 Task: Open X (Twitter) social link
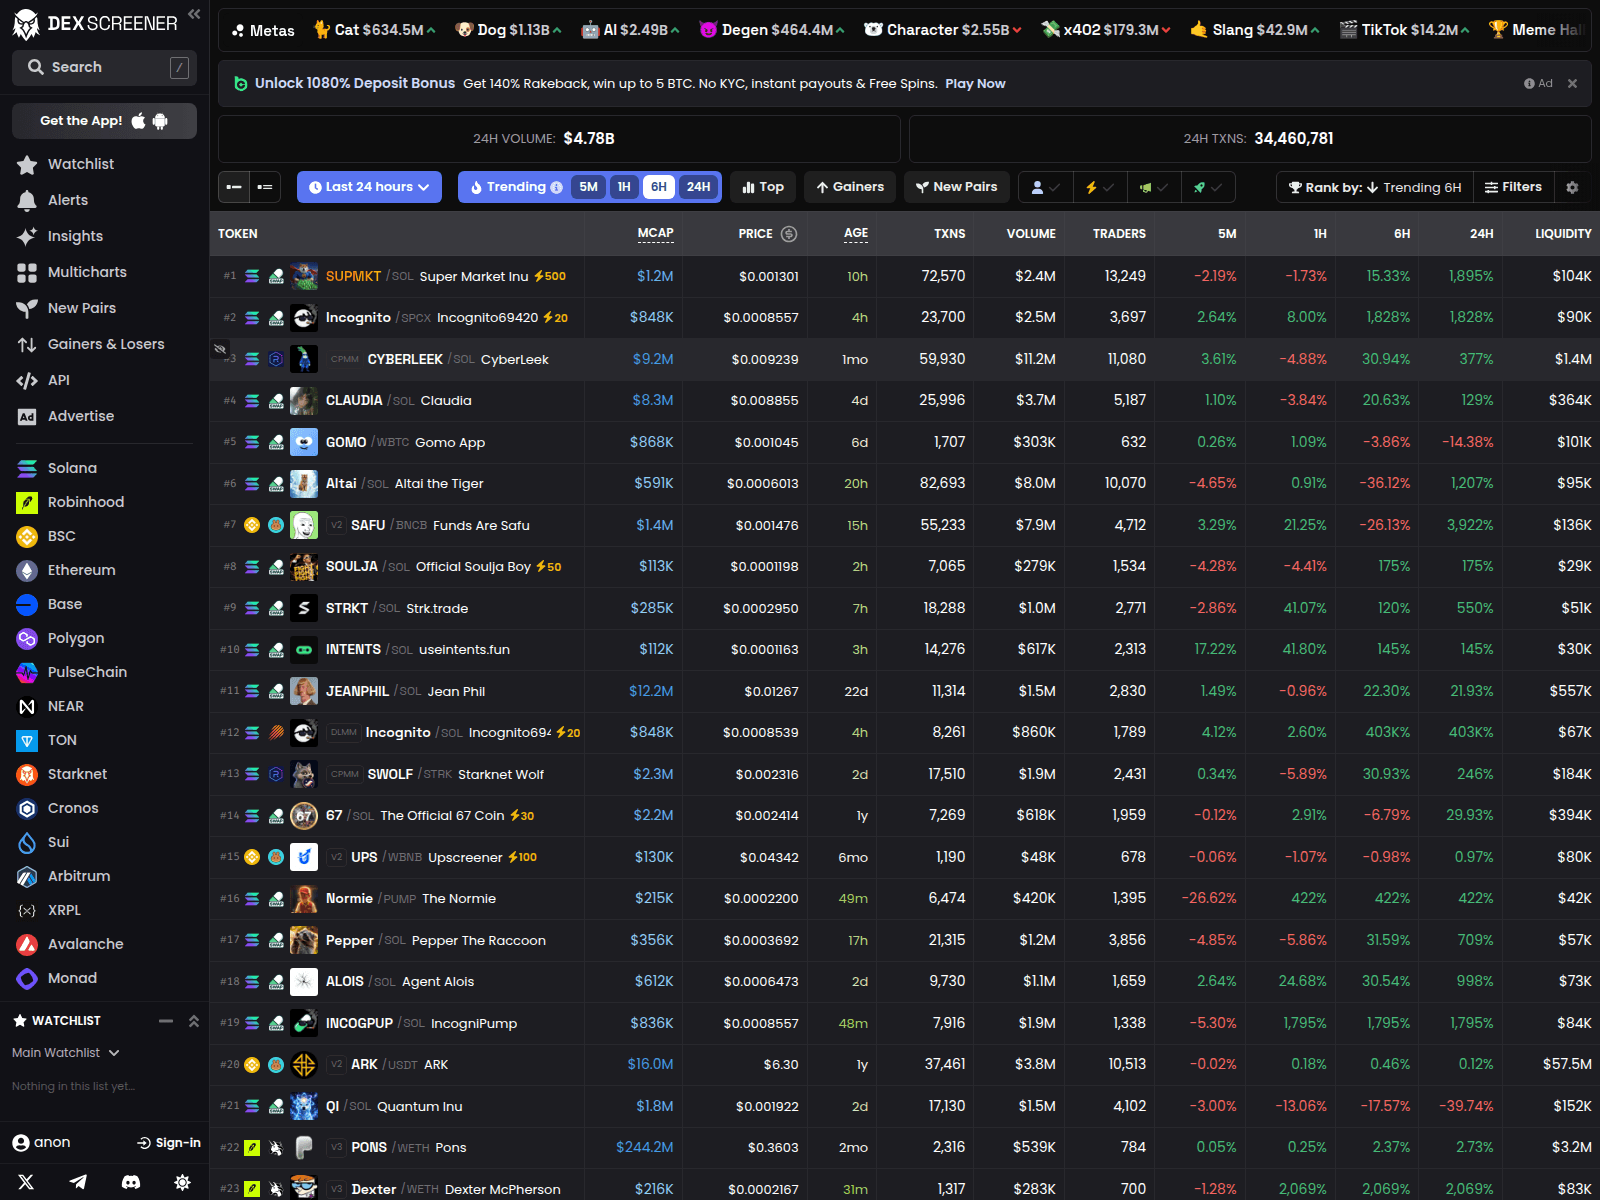(x=26, y=1182)
